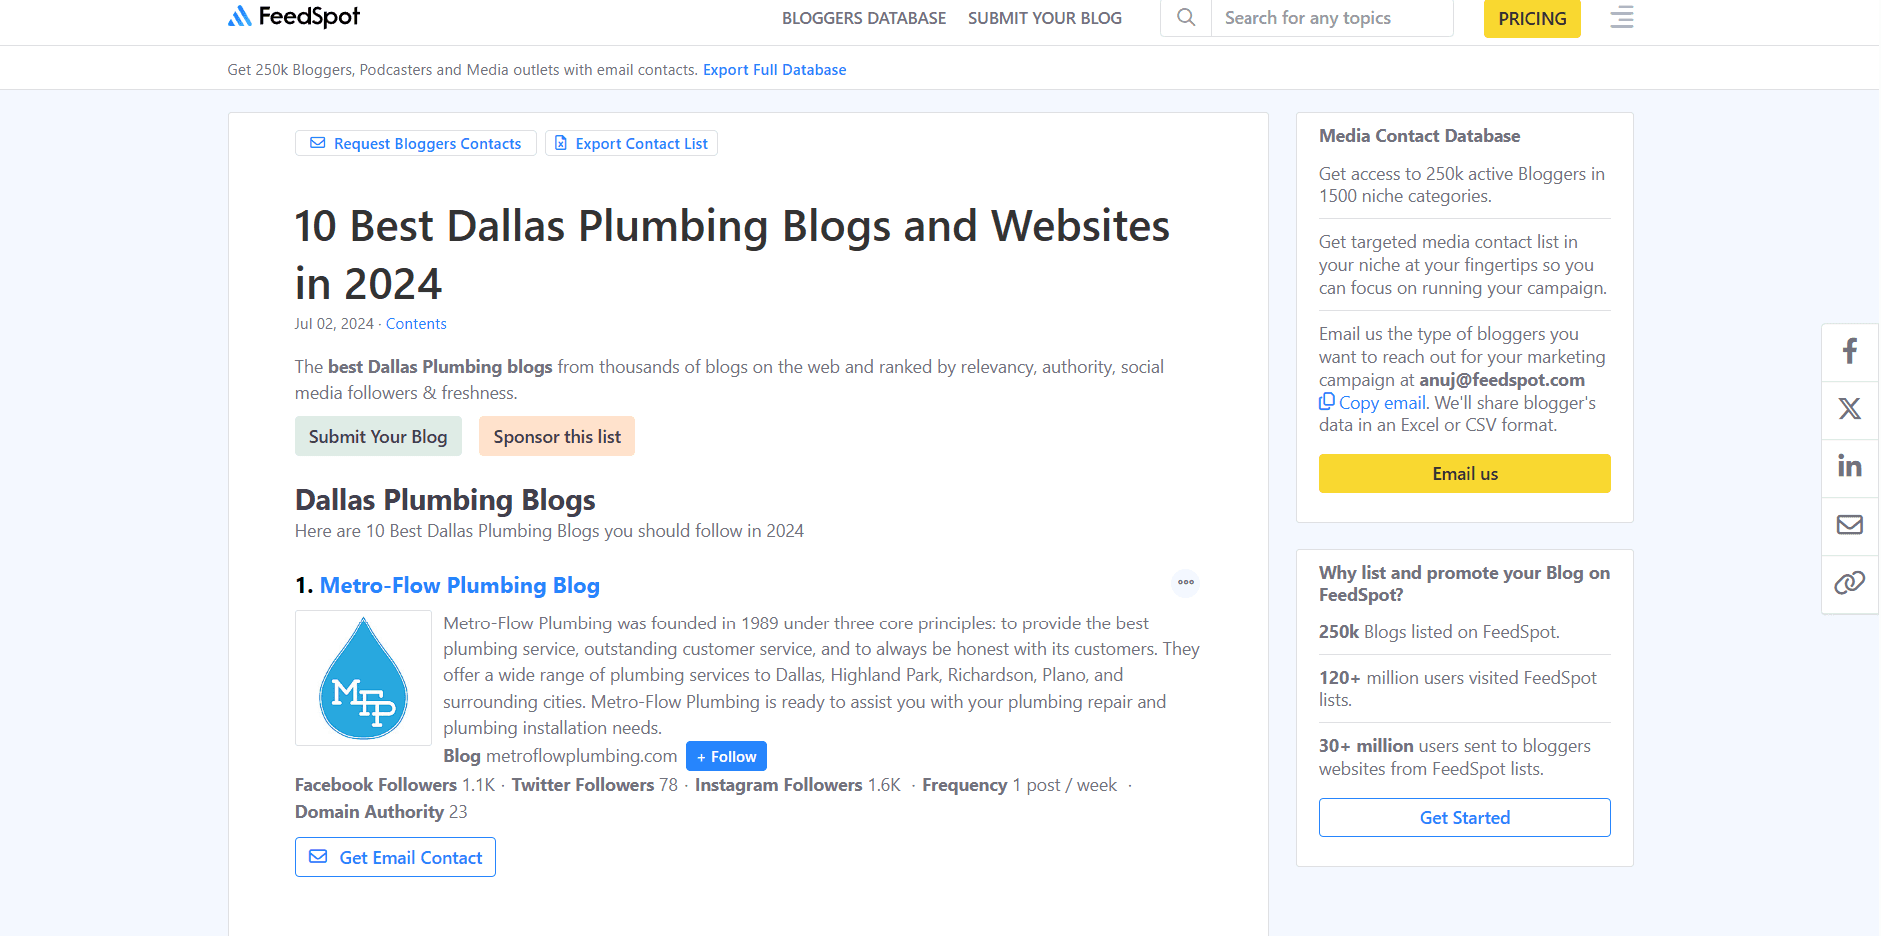Image resolution: width=1881 pixels, height=936 pixels.
Task: Open Metro-Flow Plumbing Blog title link
Action: tap(460, 585)
